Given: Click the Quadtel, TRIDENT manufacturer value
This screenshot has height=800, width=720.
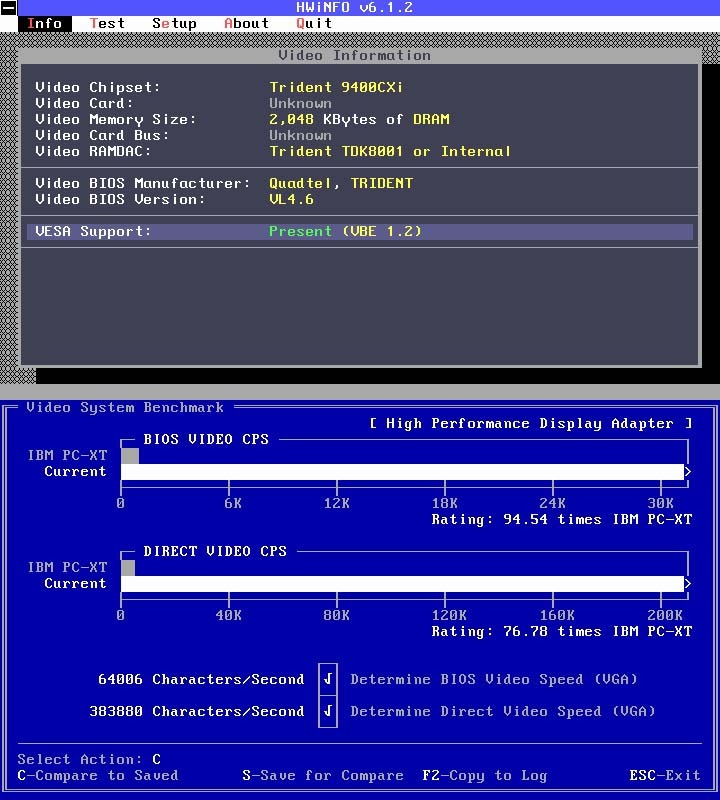Looking at the screenshot, I should tap(341, 183).
